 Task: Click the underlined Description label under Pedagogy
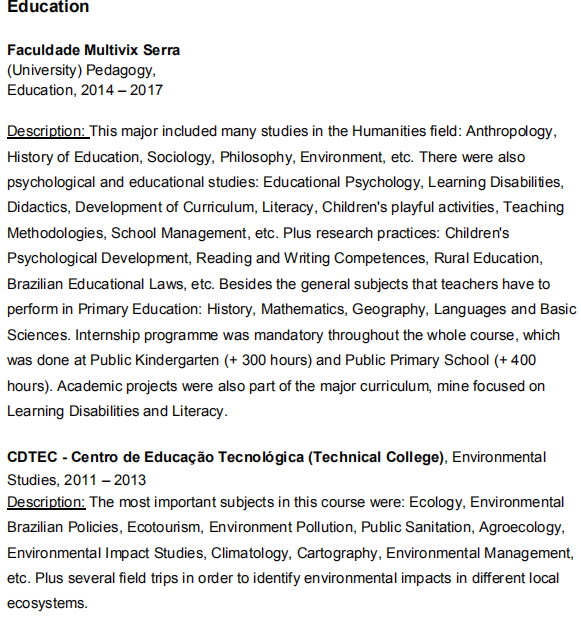[x=48, y=132]
